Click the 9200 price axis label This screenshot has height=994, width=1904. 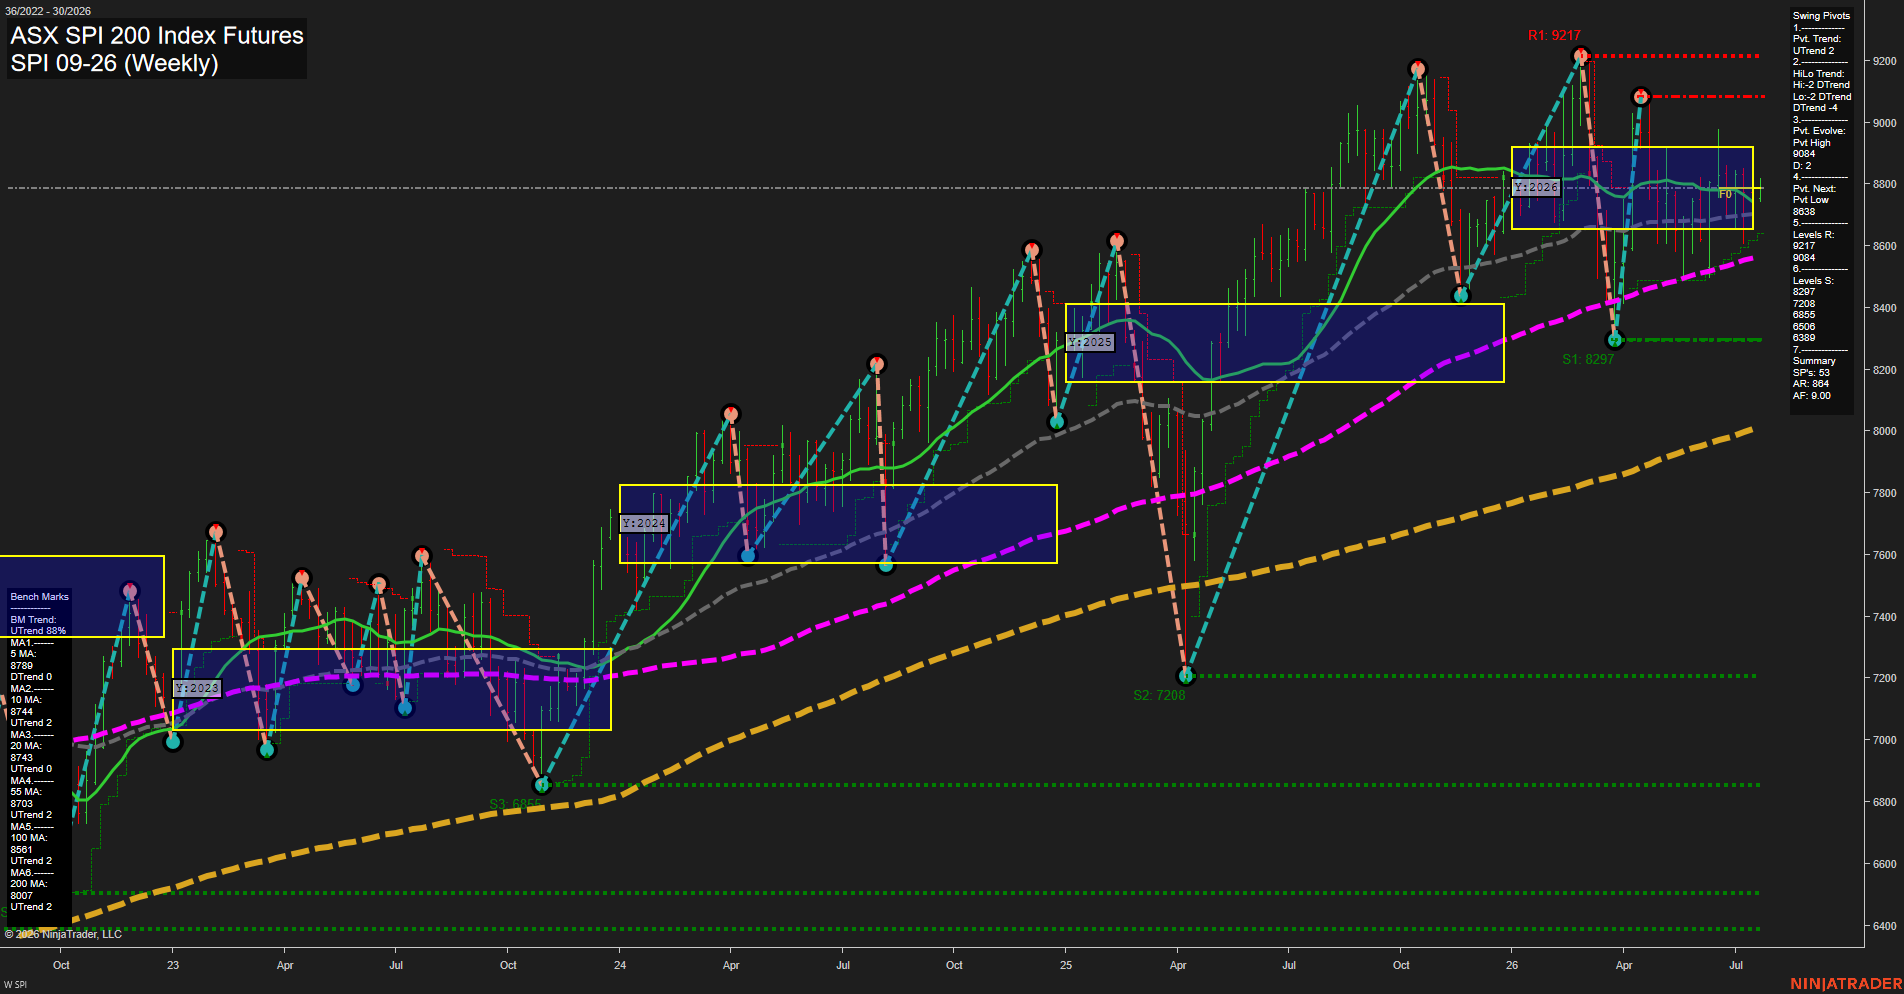tap(1884, 61)
